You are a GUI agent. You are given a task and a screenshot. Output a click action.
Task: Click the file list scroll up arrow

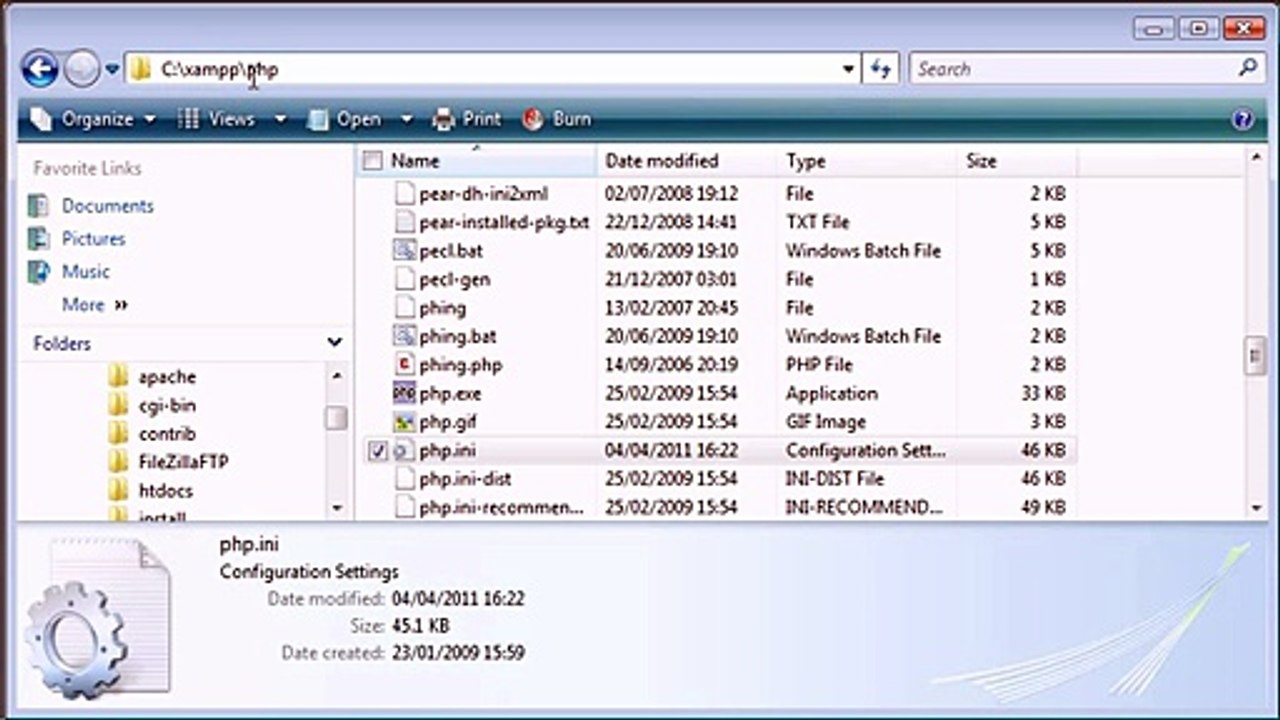click(1256, 159)
